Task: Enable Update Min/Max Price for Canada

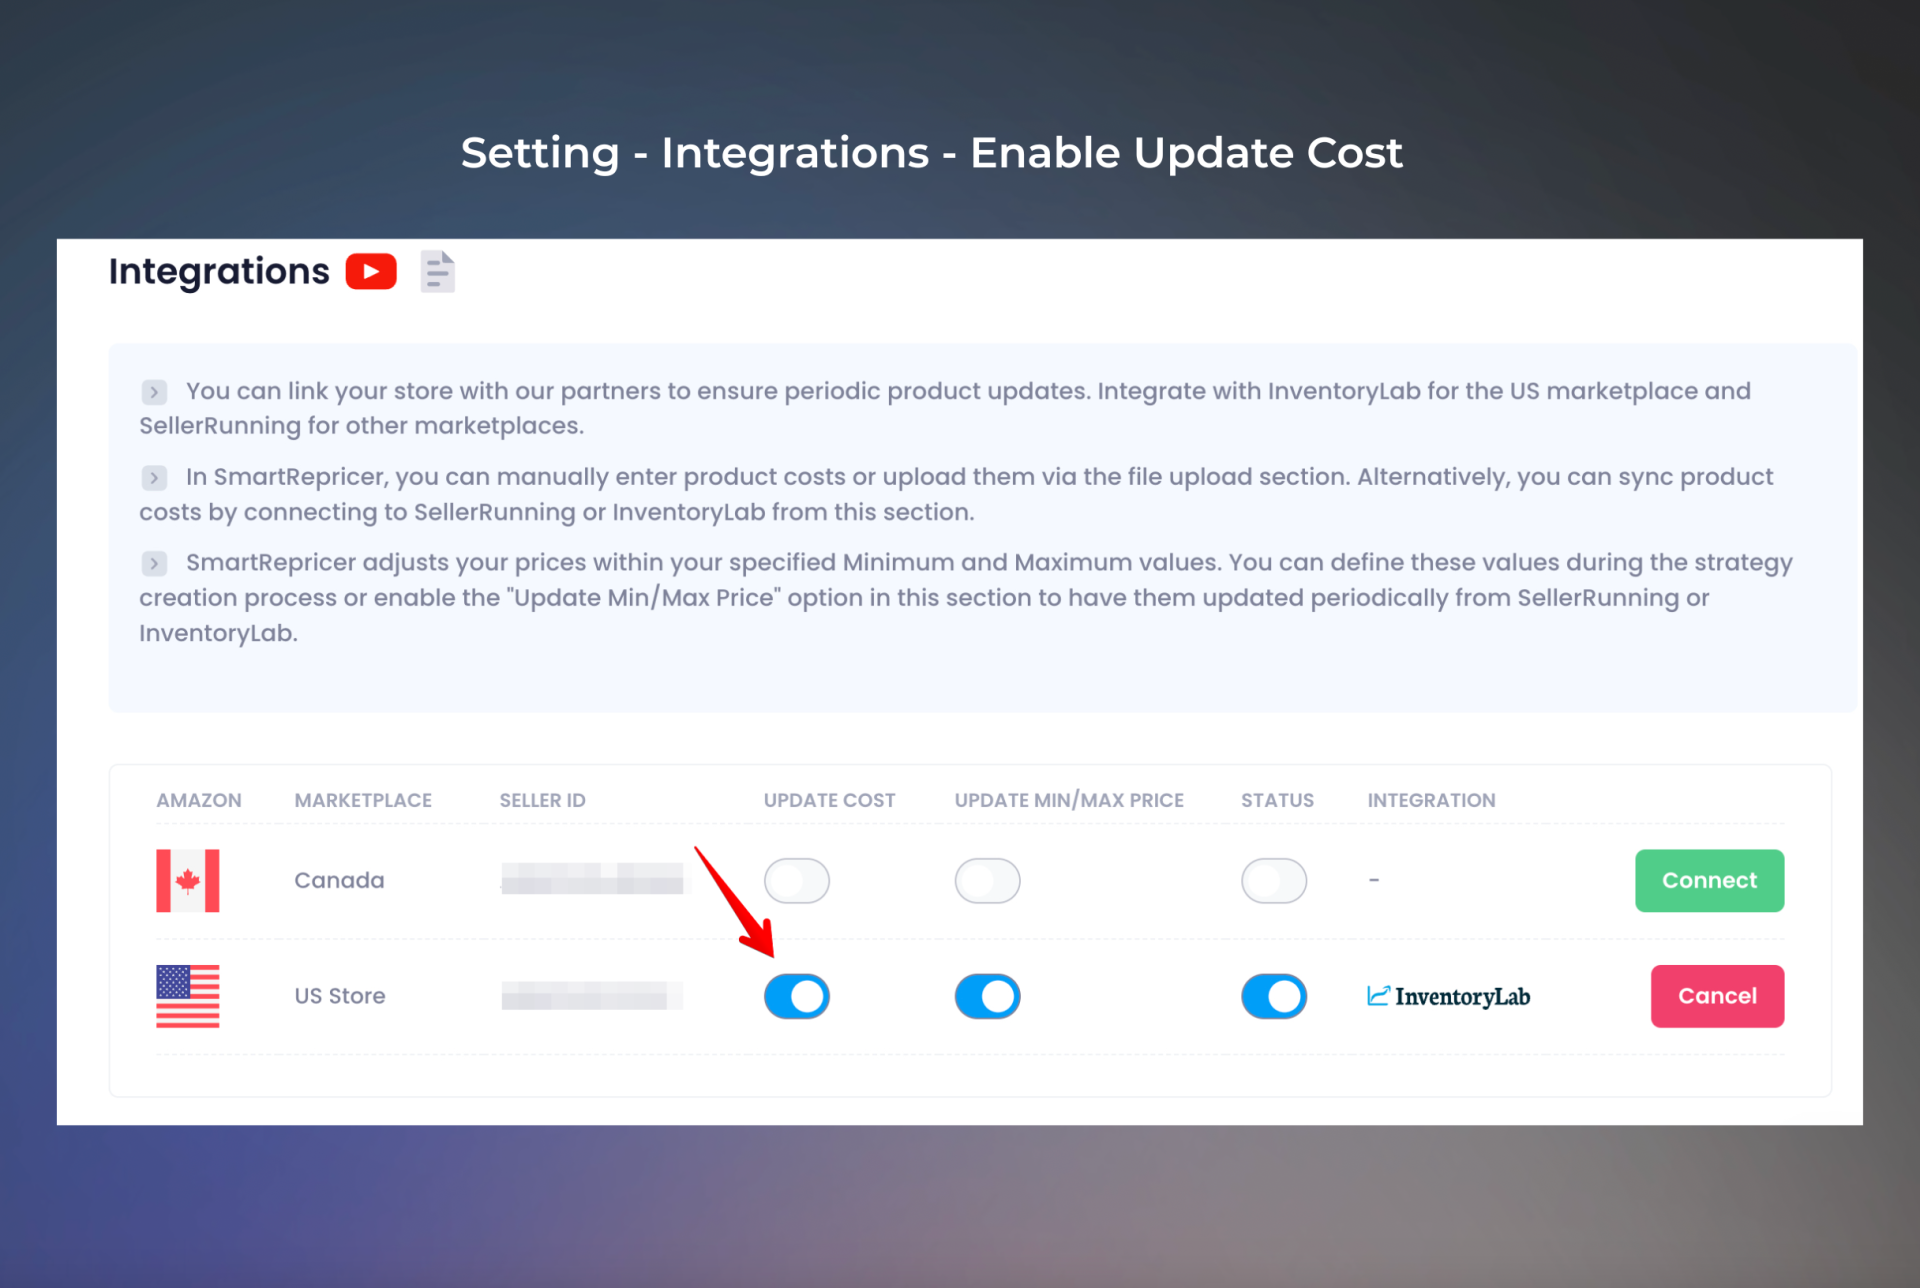Action: tap(987, 880)
